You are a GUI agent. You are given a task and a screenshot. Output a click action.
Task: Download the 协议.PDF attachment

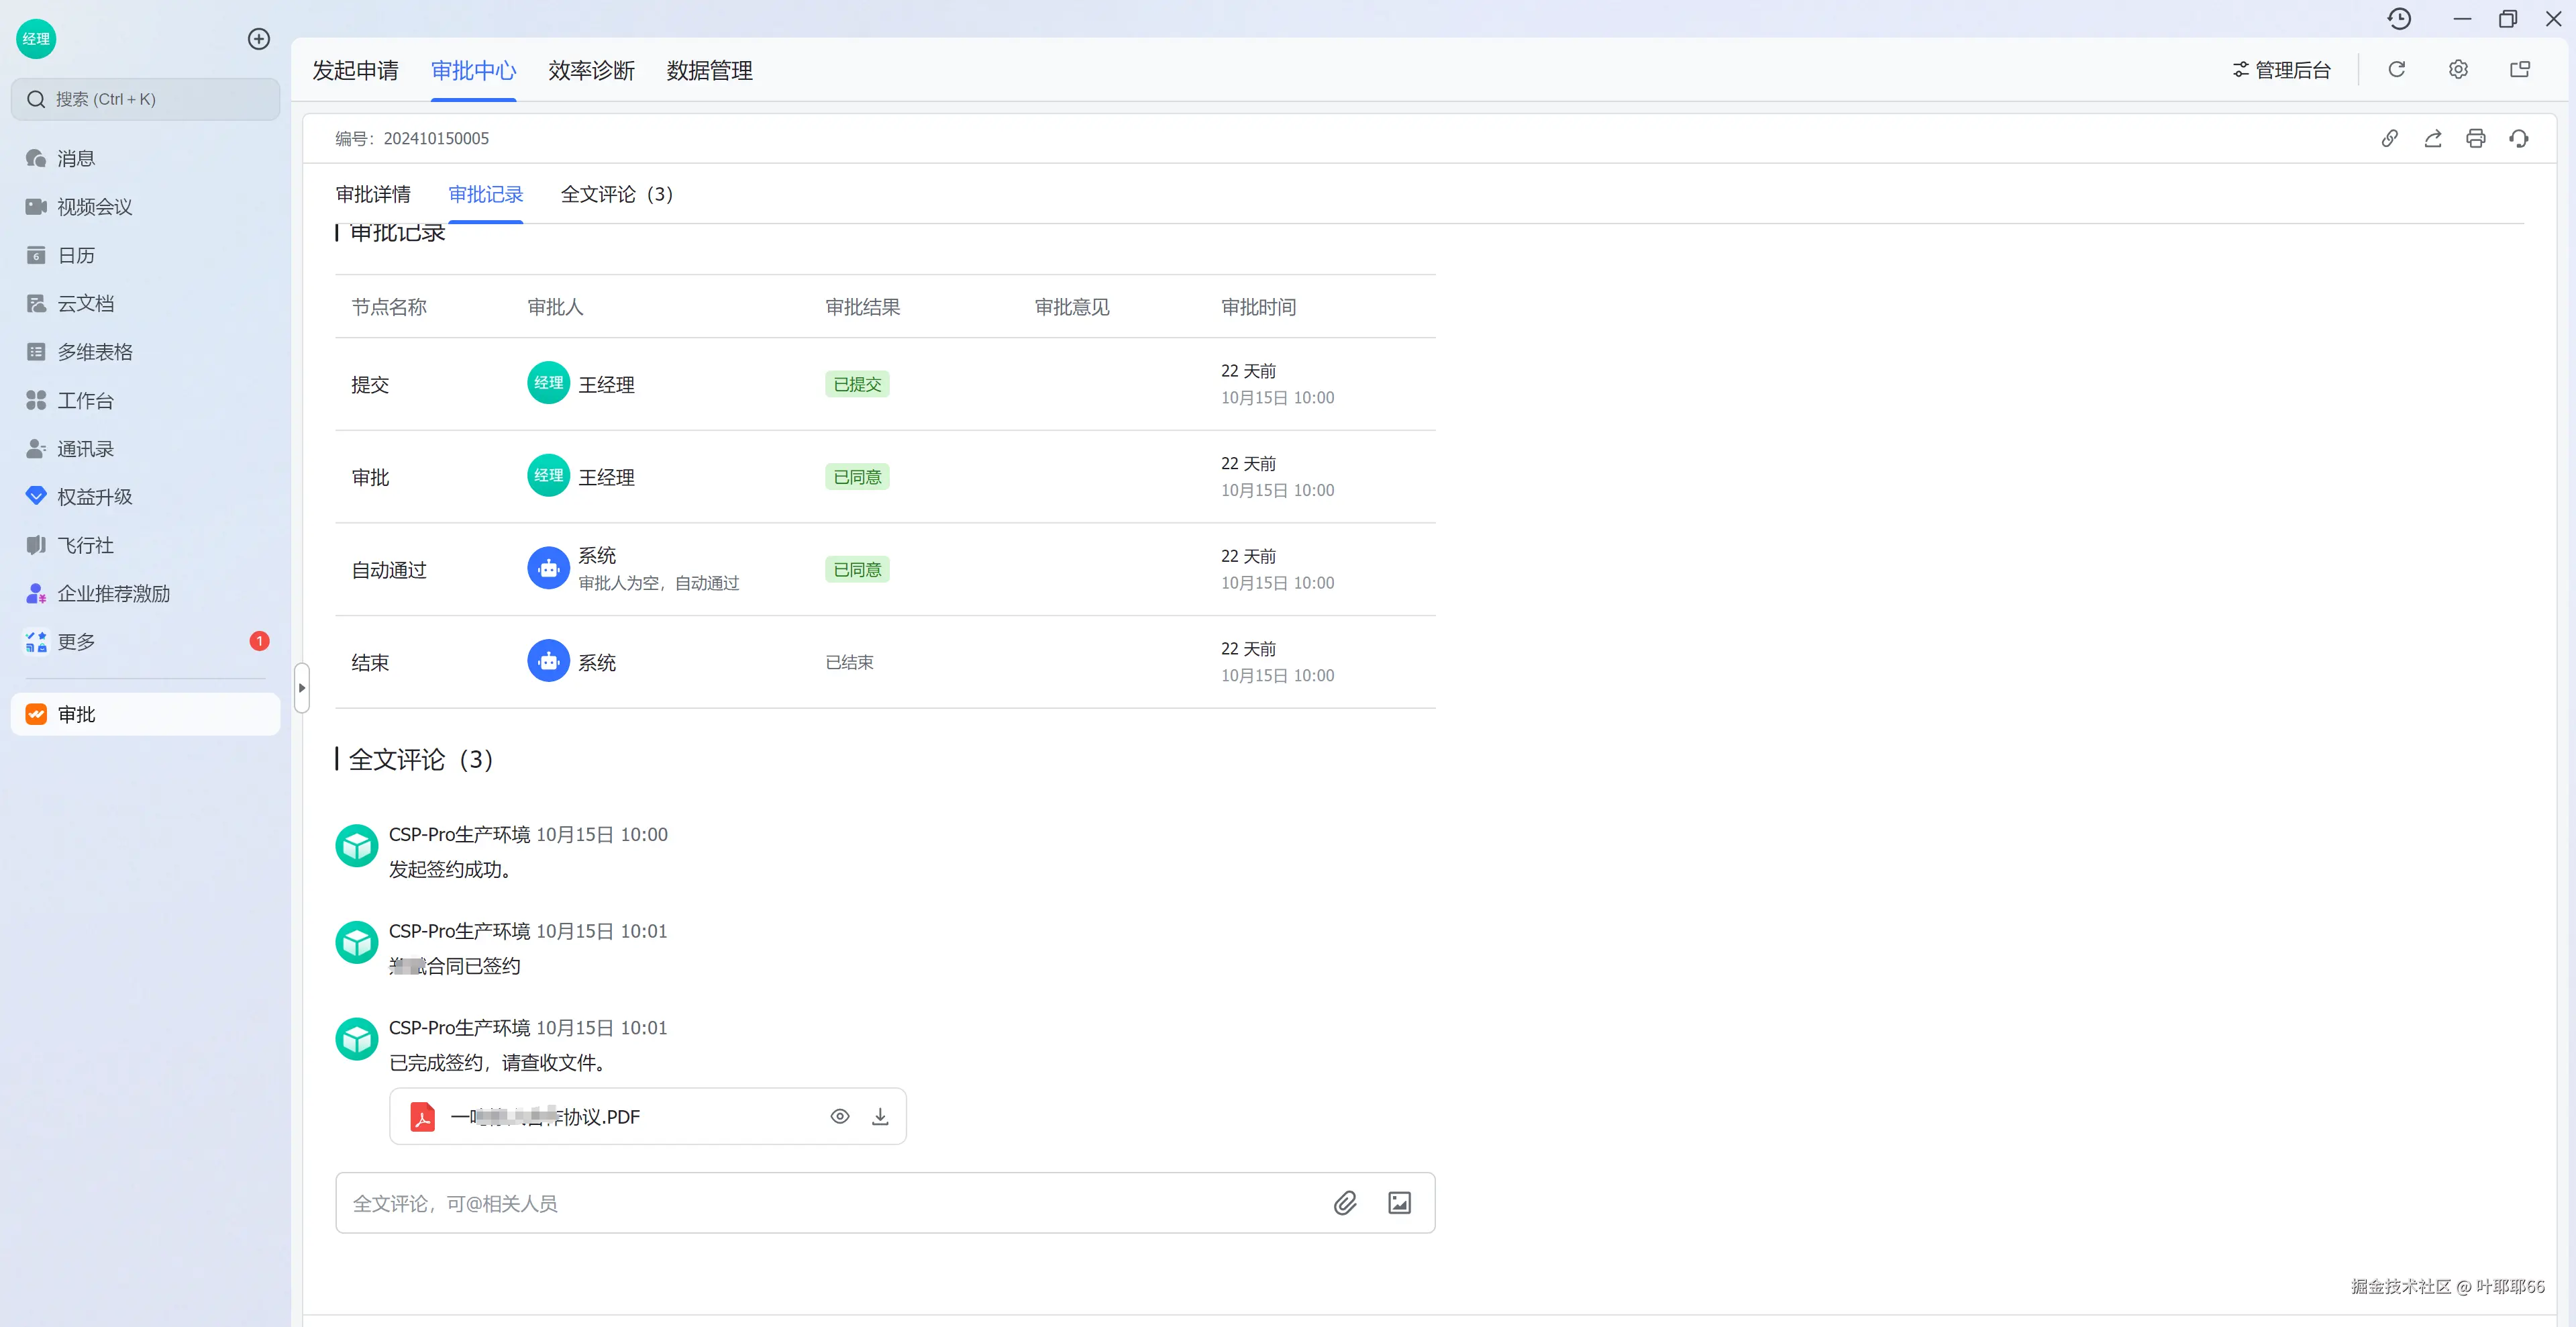coord(880,1117)
